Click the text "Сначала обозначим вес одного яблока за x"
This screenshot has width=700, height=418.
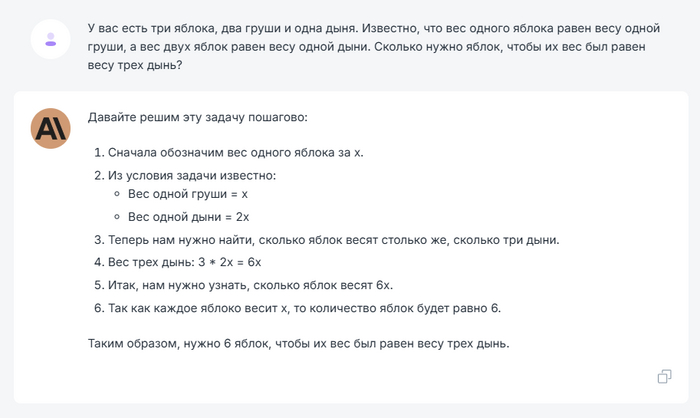[x=237, y=152]
